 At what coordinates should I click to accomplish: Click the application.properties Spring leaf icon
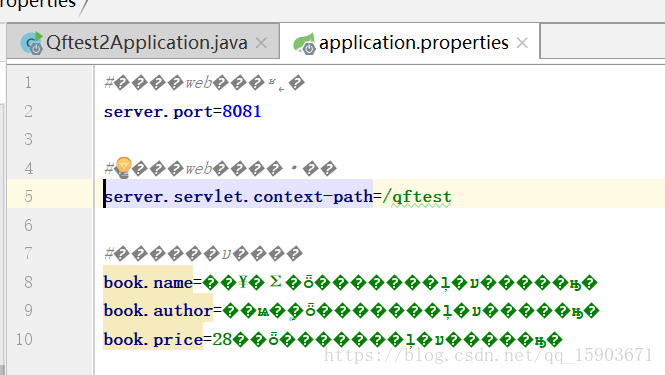(x=304, y=43)
